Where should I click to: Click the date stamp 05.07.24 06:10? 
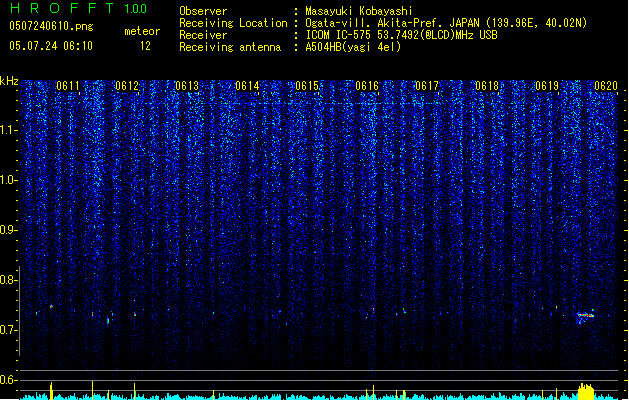pyautogui.click(x=51, y=46)
